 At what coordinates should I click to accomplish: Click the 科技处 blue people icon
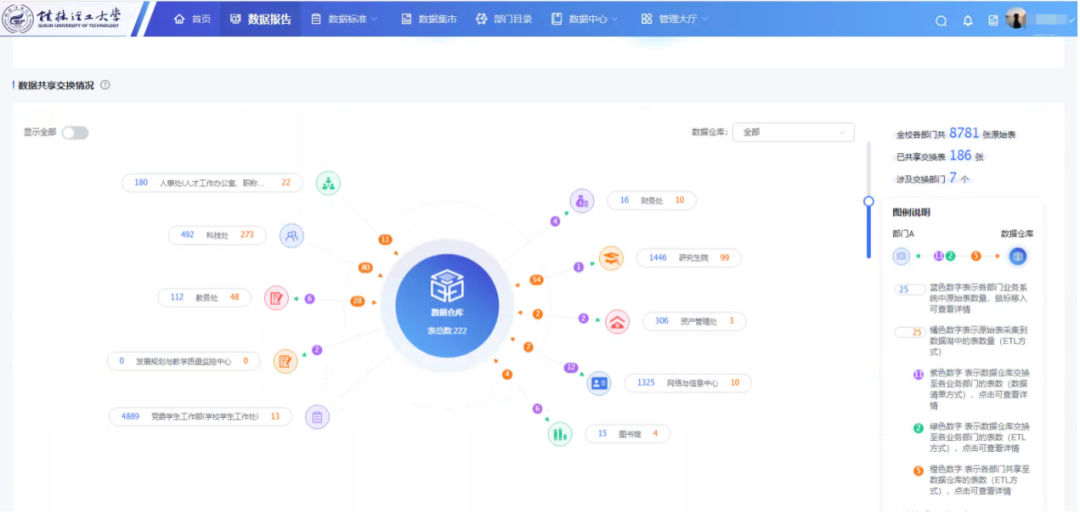coord(291,236)
